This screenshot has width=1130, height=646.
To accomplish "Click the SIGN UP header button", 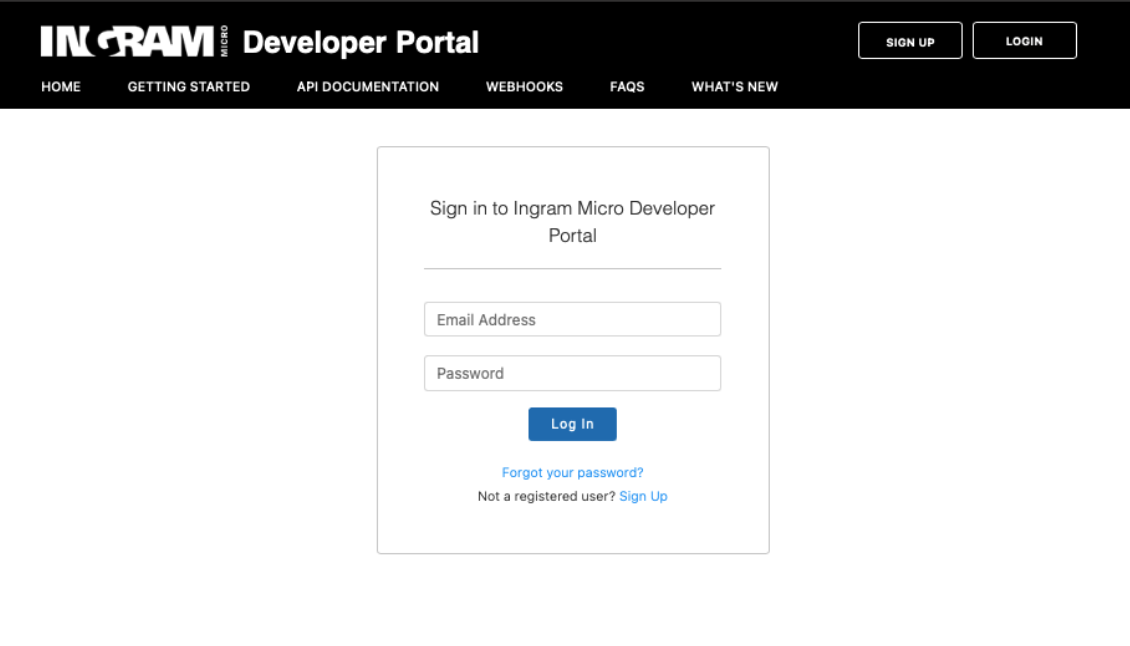I will click(909, 41).
